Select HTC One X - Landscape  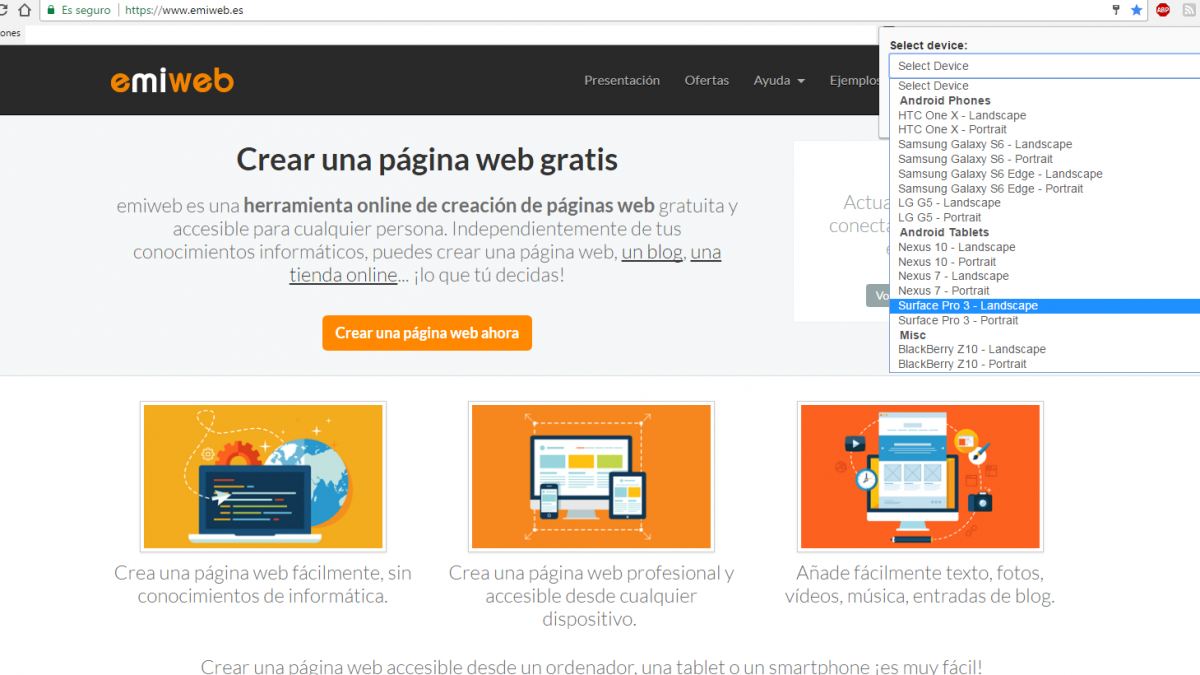[x=1044, y=115]
